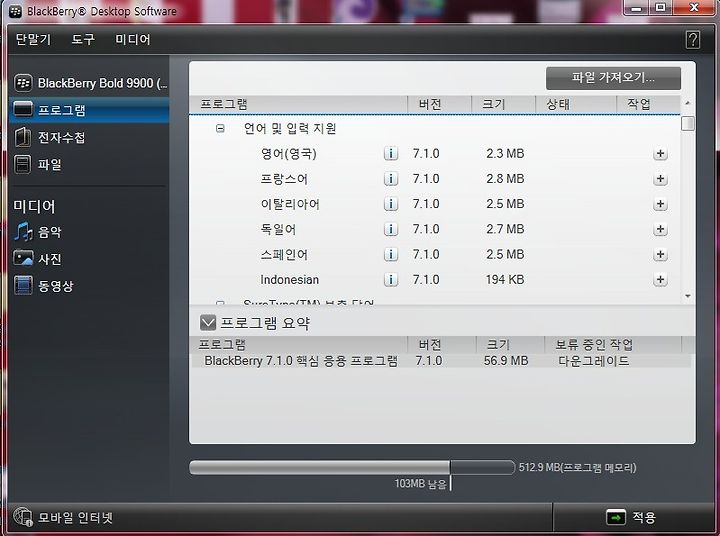Add 영어(영국) with plus button
The image size is (720, 536).
[x=660, y=153]
